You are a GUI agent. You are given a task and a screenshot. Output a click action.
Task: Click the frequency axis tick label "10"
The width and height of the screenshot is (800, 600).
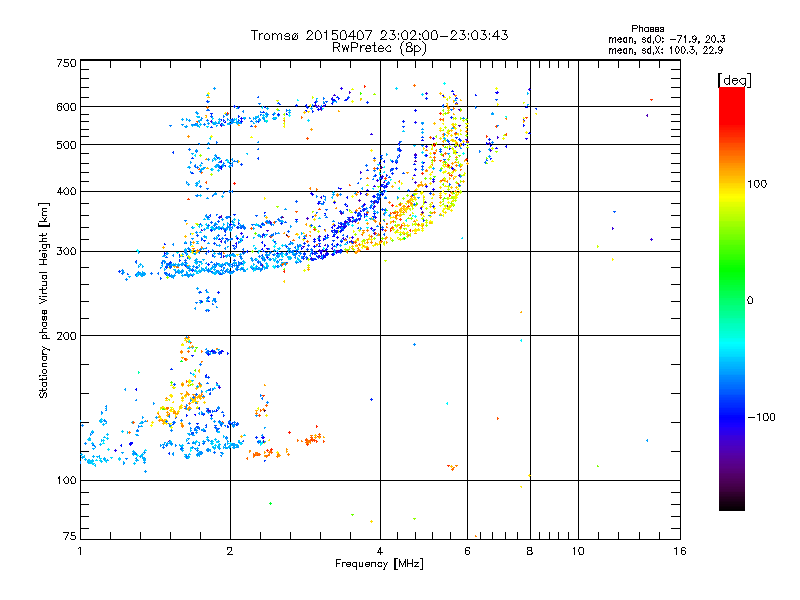pyautogui.click(x=578, y=551)
